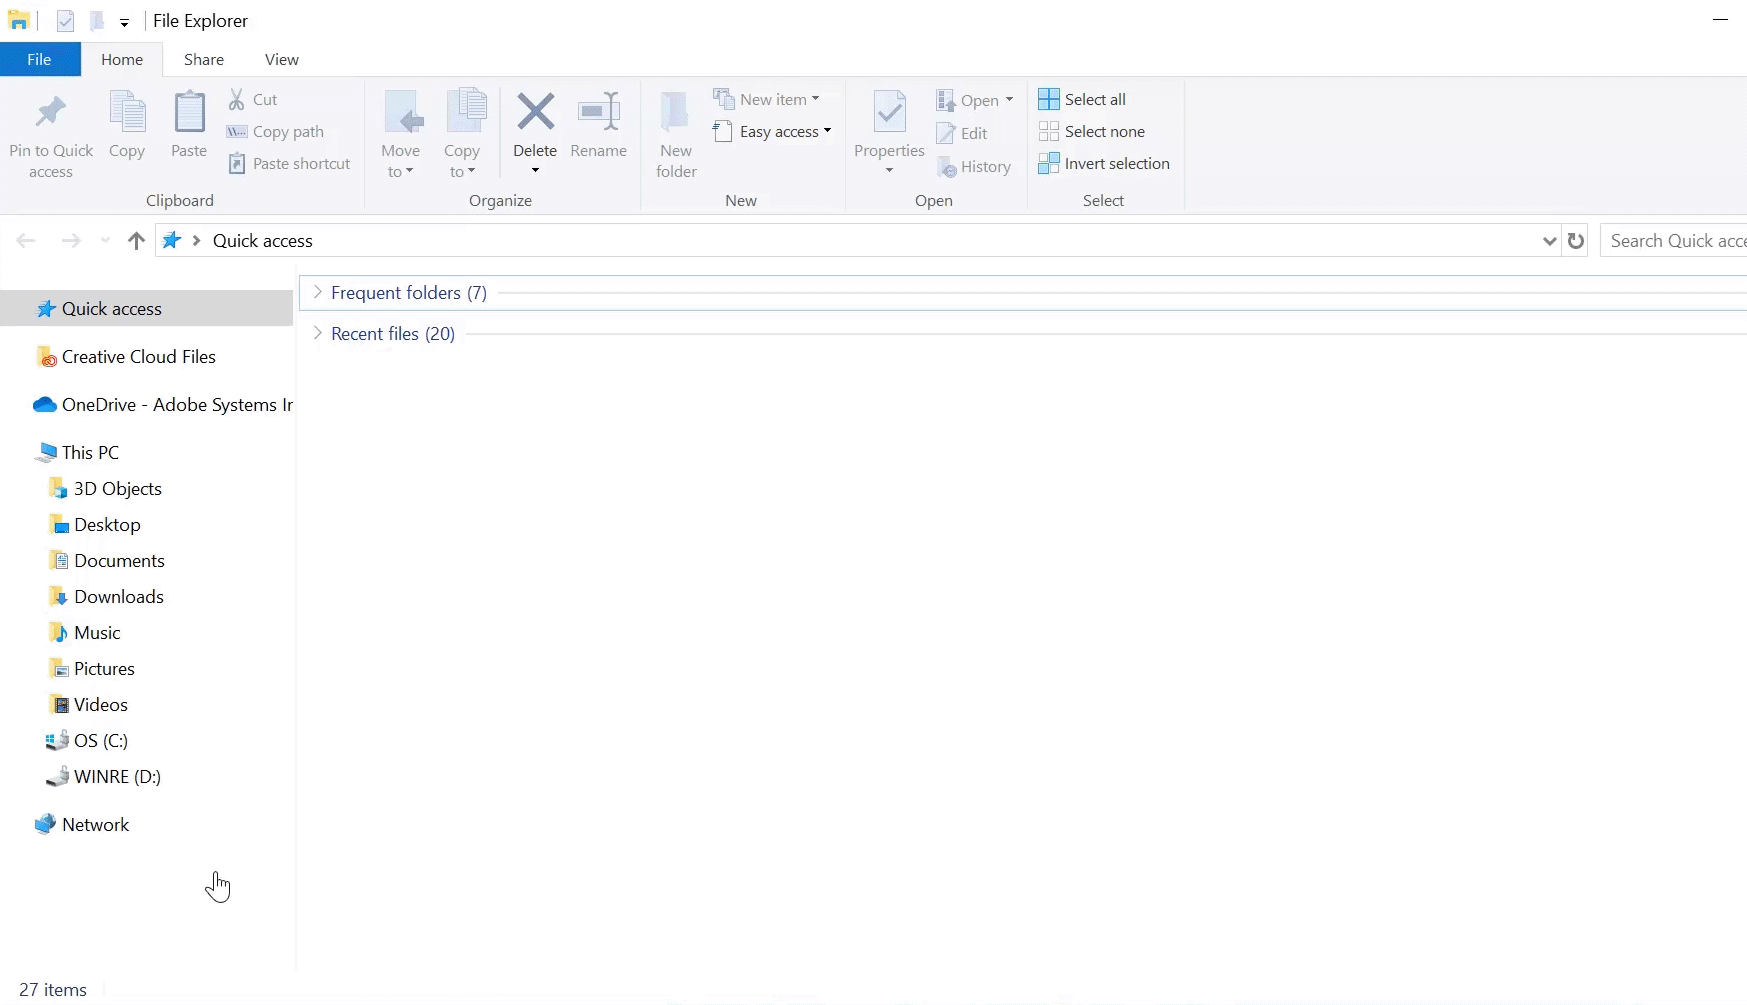Image resolution: width=1747 pixels, height=1005 pixels.
Task: Click the Select all icon
Action: click(1048, 99)
